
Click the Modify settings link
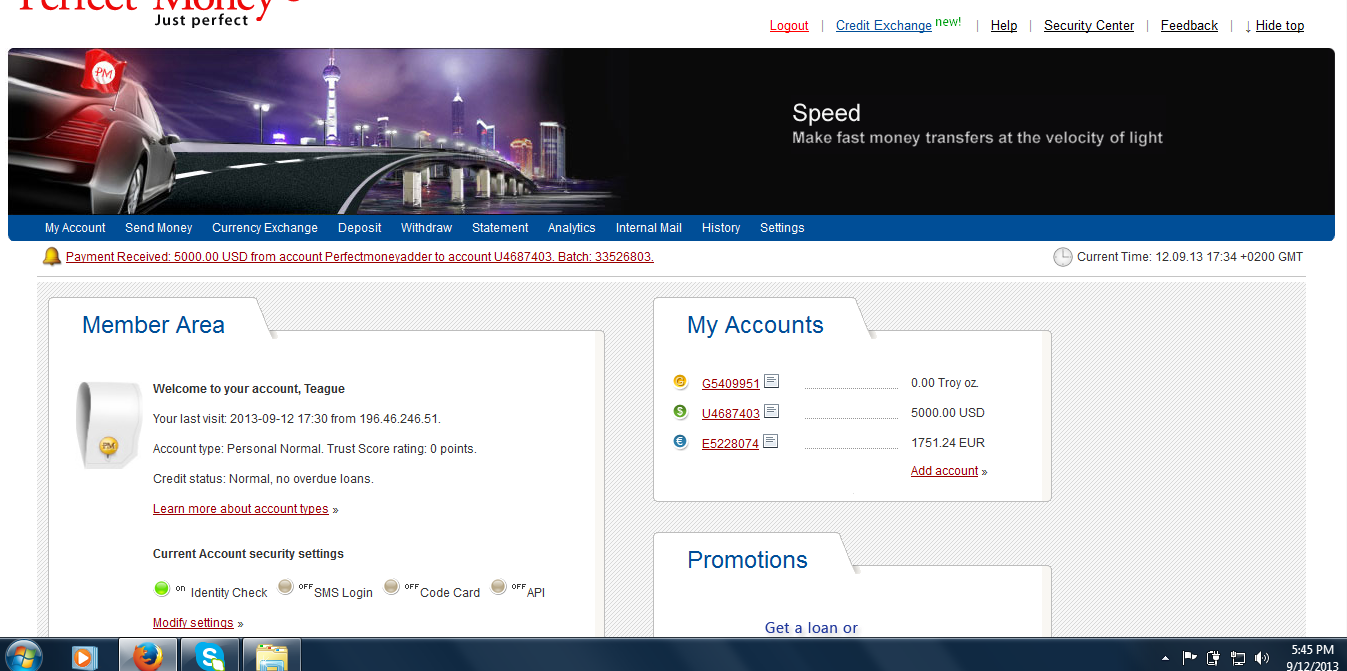tap(193, 623)
